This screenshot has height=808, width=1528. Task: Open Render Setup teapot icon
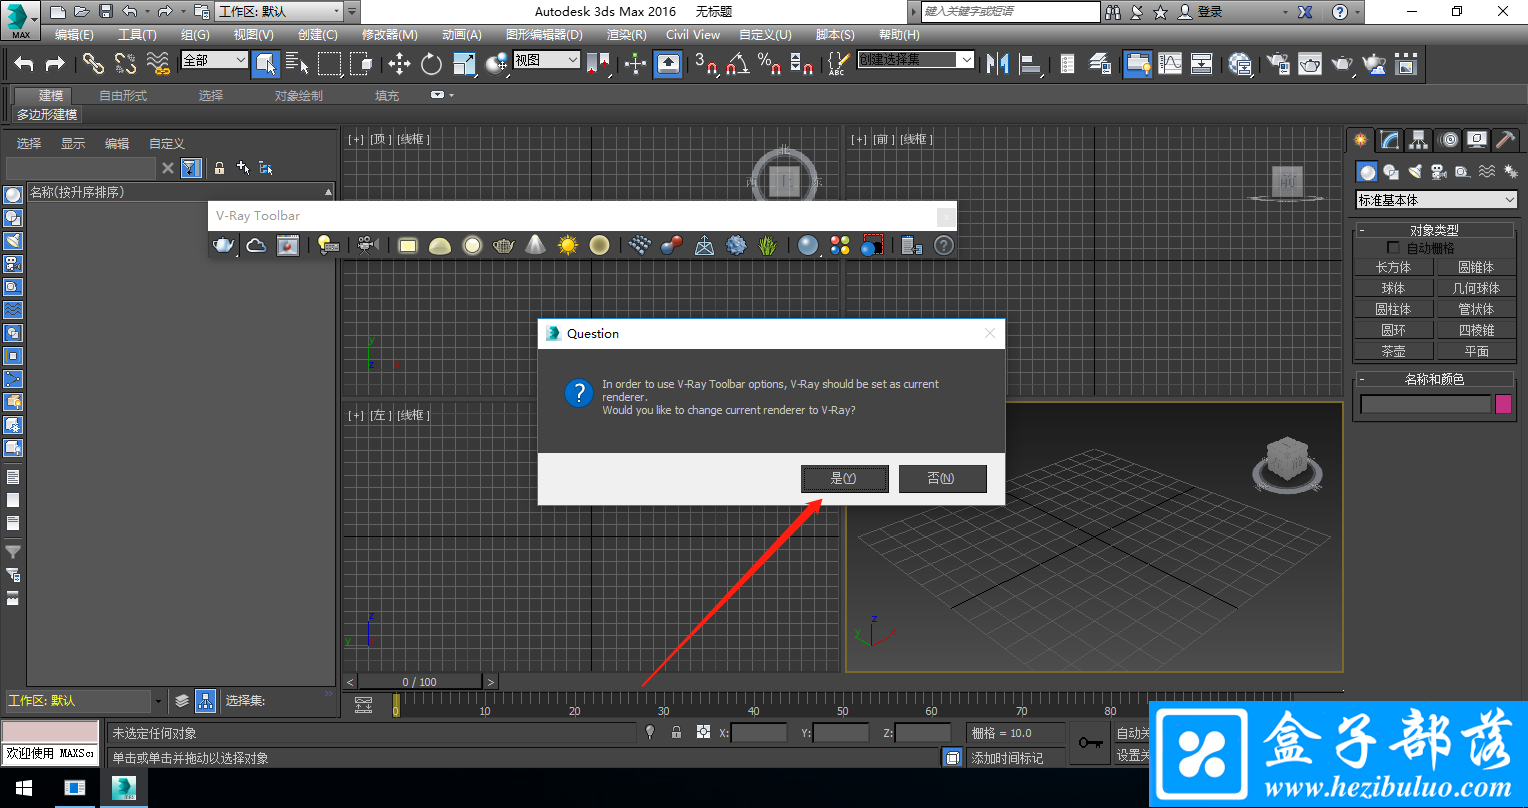pos(1277,64)
